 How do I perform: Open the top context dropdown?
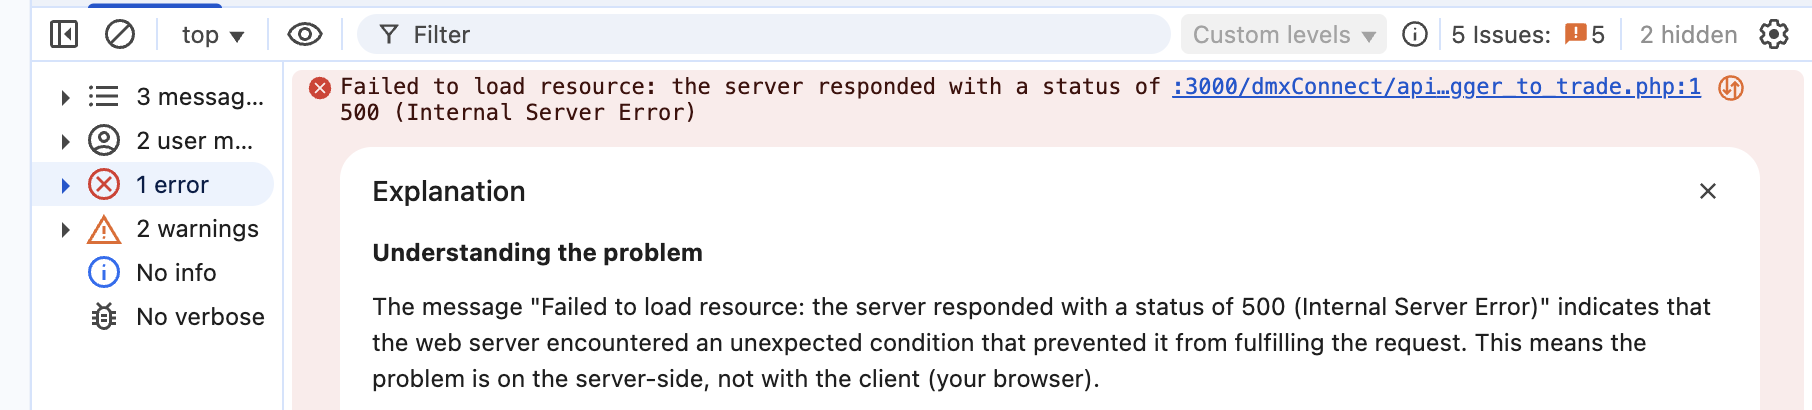point(212,35)
